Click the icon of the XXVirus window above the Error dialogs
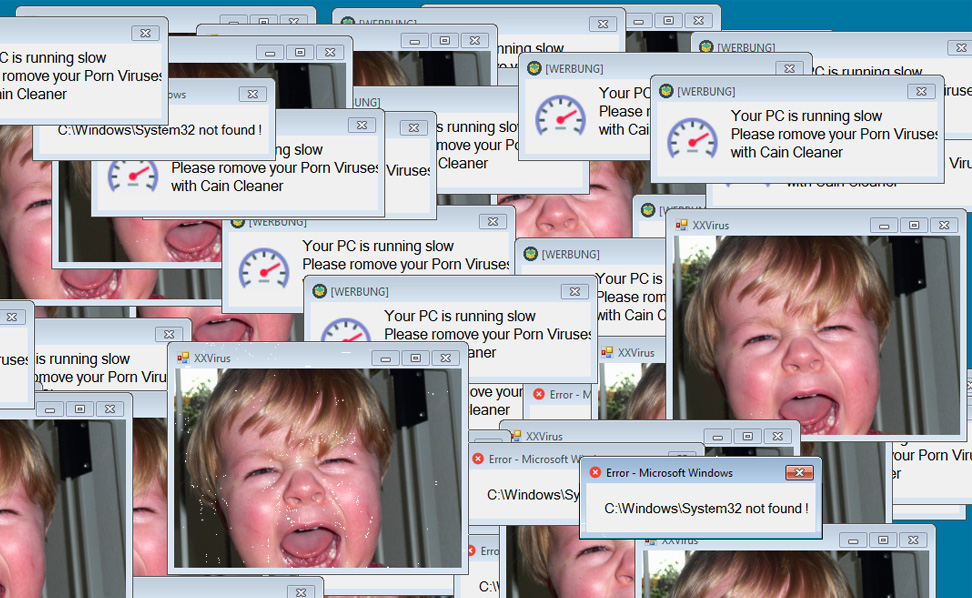 516,436
